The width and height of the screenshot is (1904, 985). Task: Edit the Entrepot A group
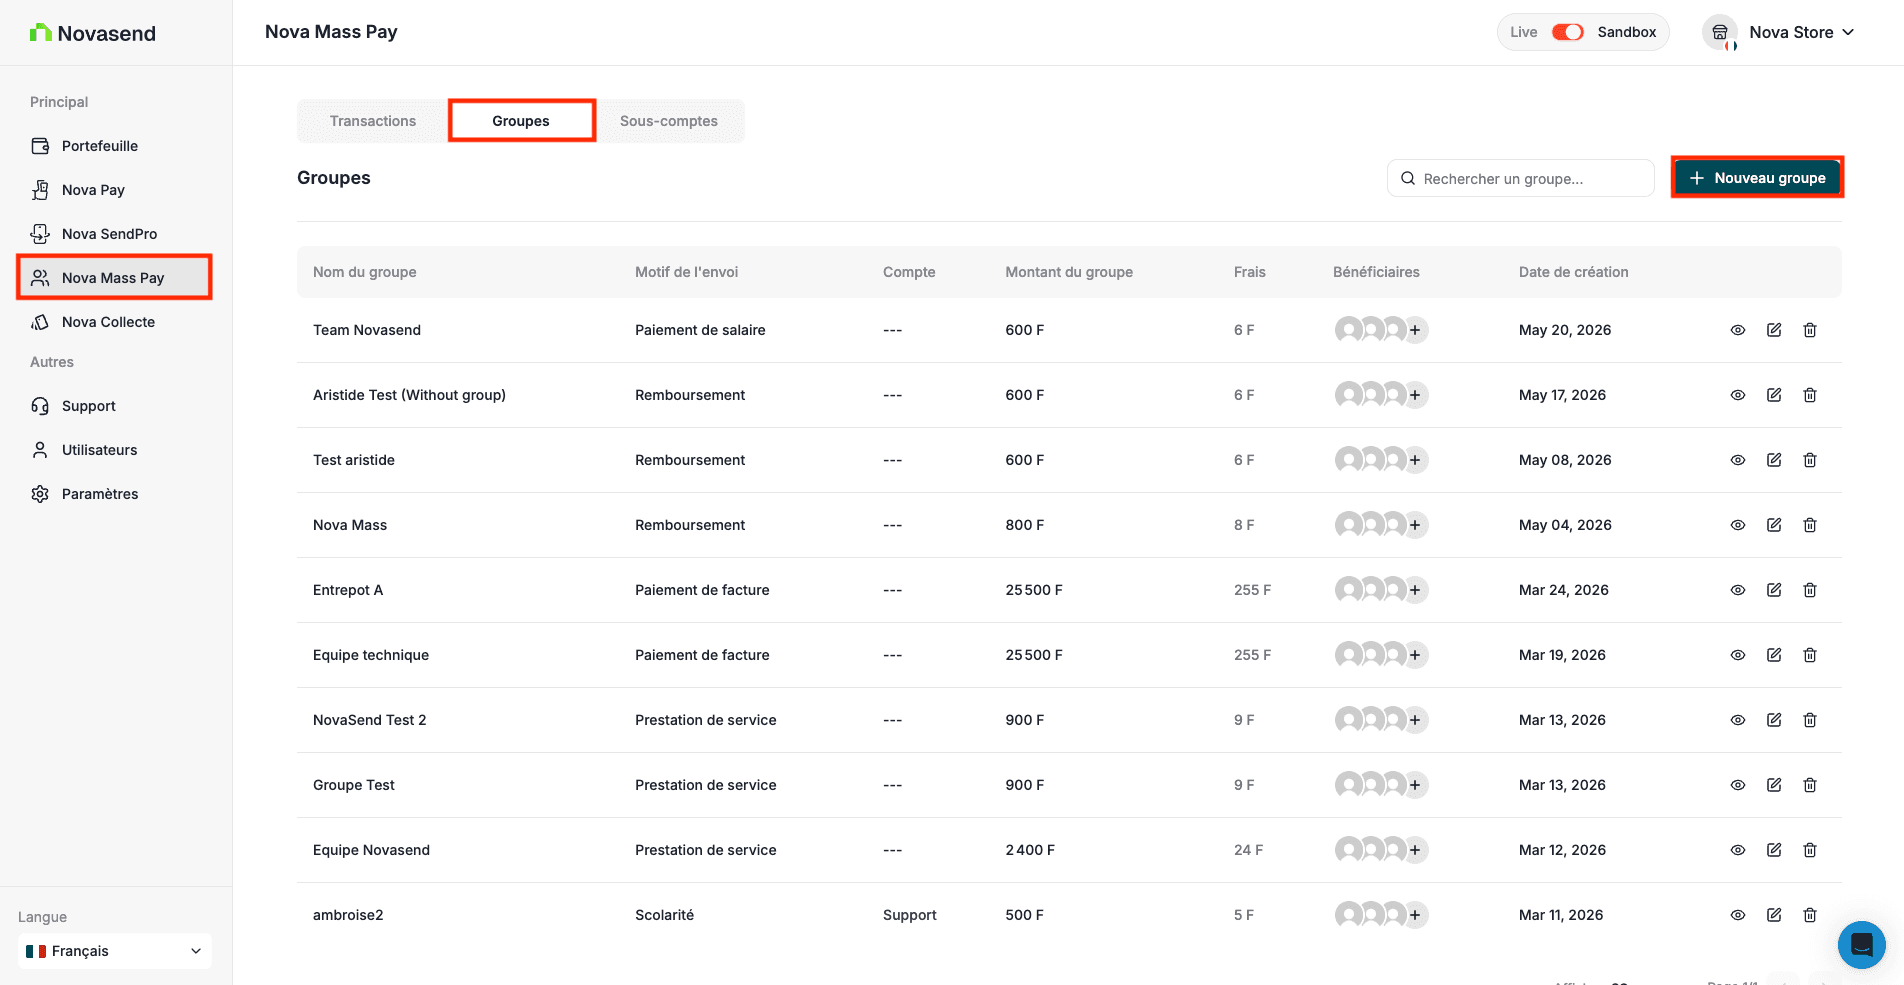(1774, 590)
